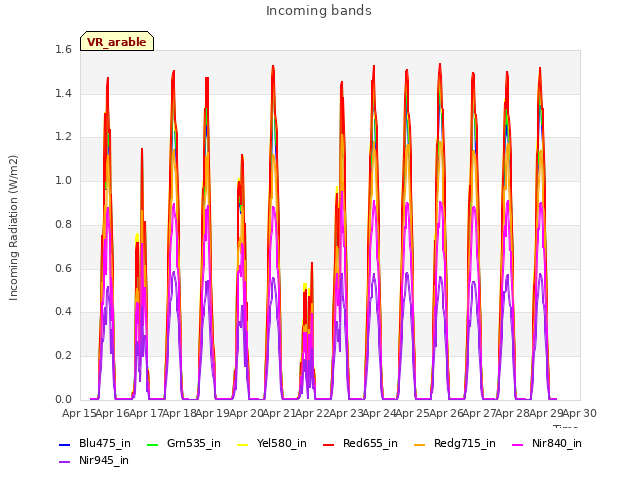This screenshot has width=640, height=480.
Task: Click the Incoming bands chart title
Action: [319, 11]
